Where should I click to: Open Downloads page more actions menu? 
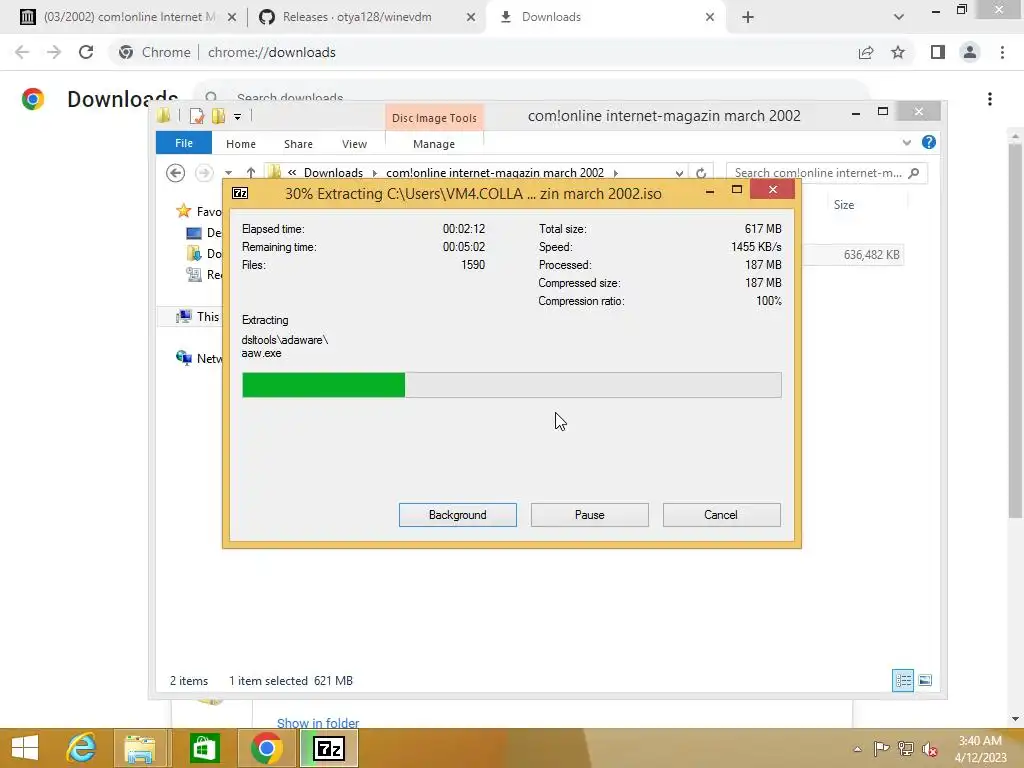990,99
